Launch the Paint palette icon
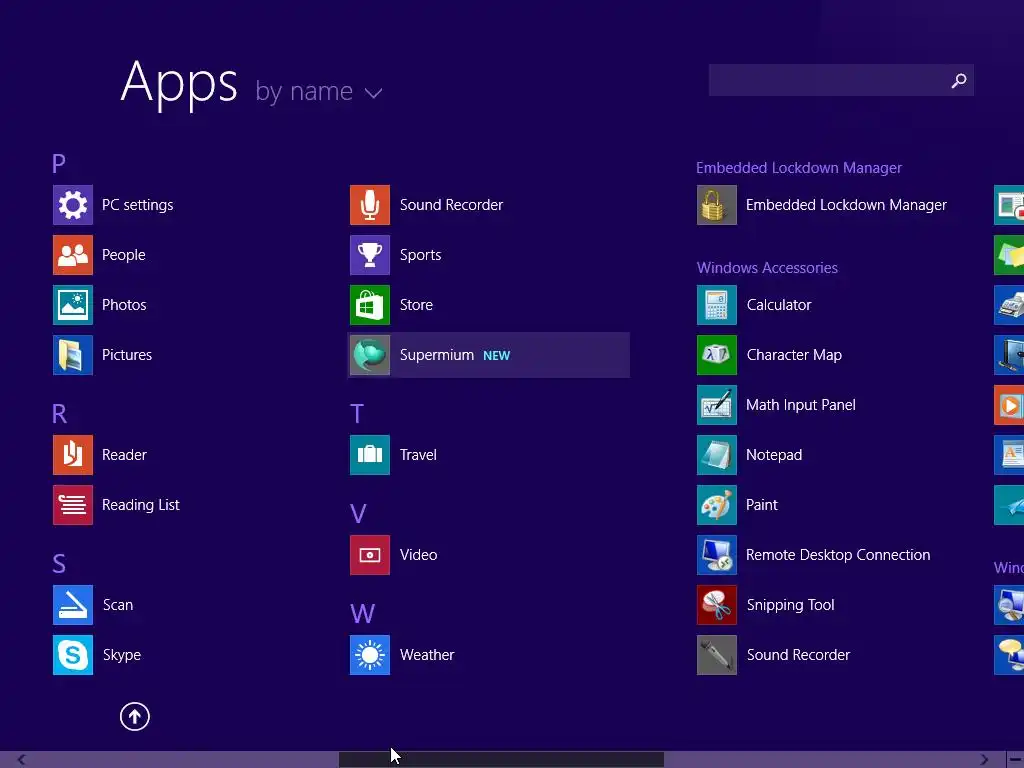The width and height of the screenshot is (1024, 768). click(x=716, y=505)
